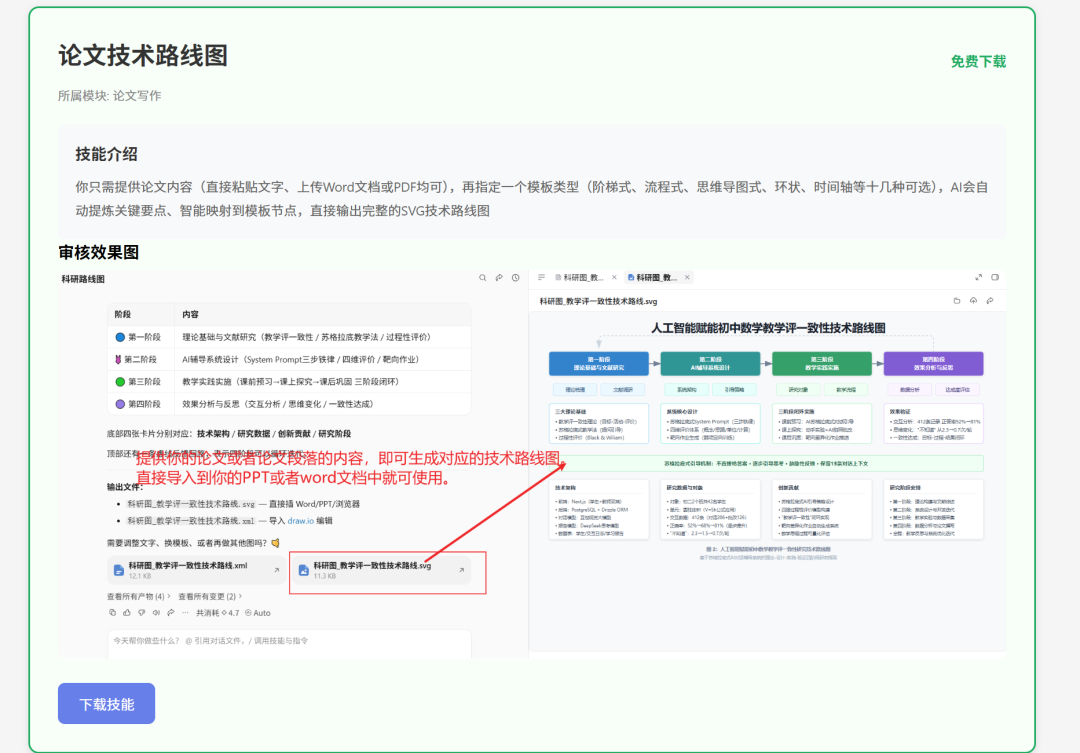Expand 查看所有产物 (4)
Viewport: 1080px width, 753px height.
click(x=138, y=596)
